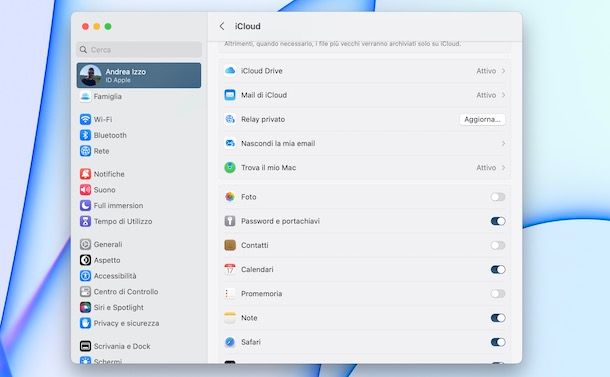Click the Foto app icon

click(x=230, y=197)
